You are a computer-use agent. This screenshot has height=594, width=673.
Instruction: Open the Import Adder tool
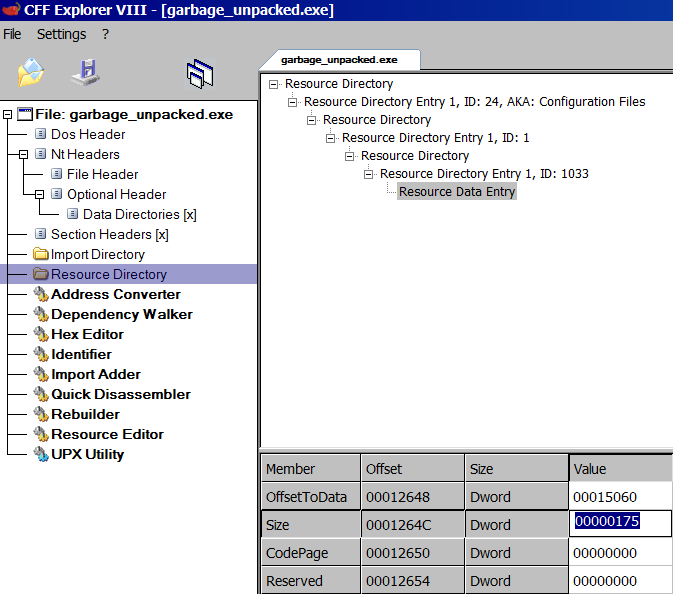(x=96, y=374)
